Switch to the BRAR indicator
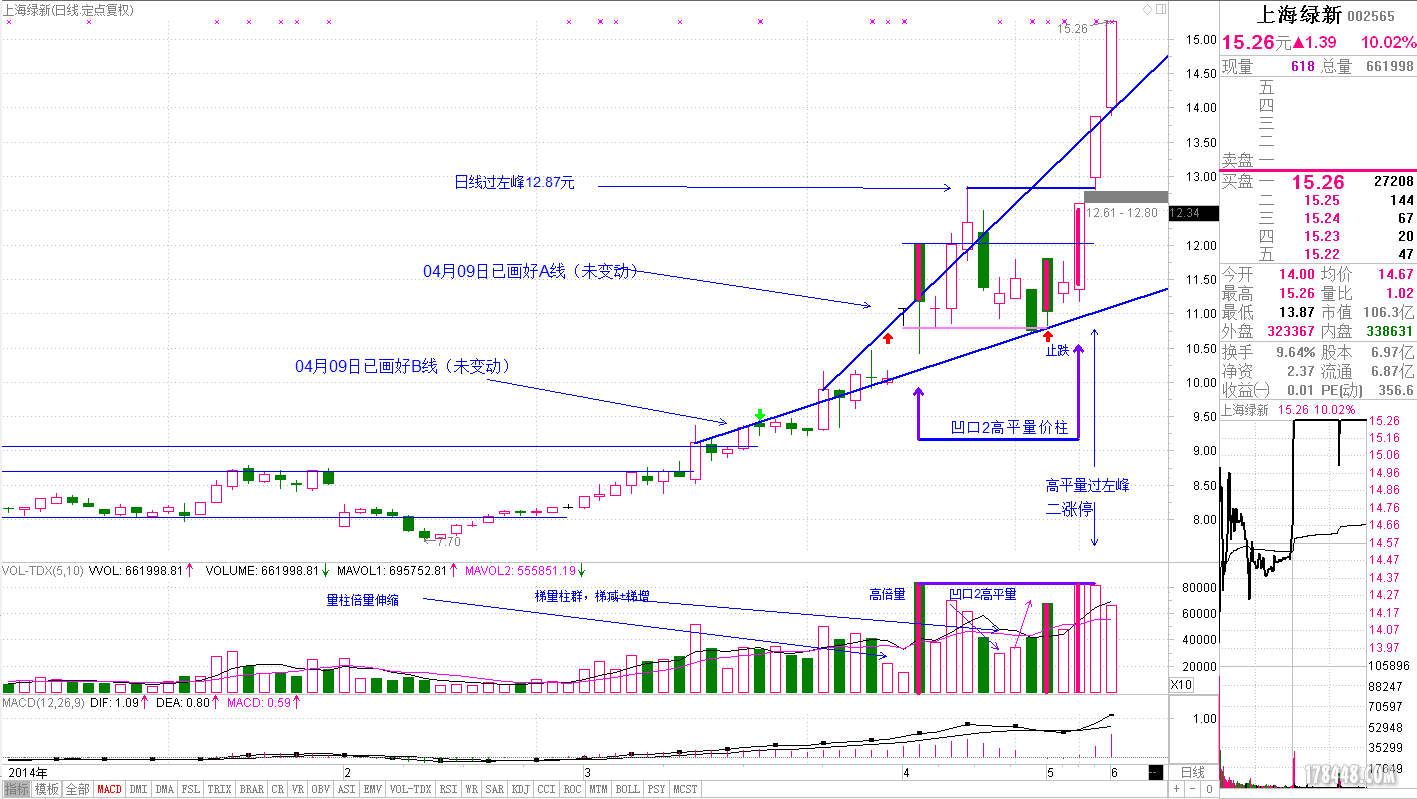Screen dimensions: 1417x799 click(252, 789)
